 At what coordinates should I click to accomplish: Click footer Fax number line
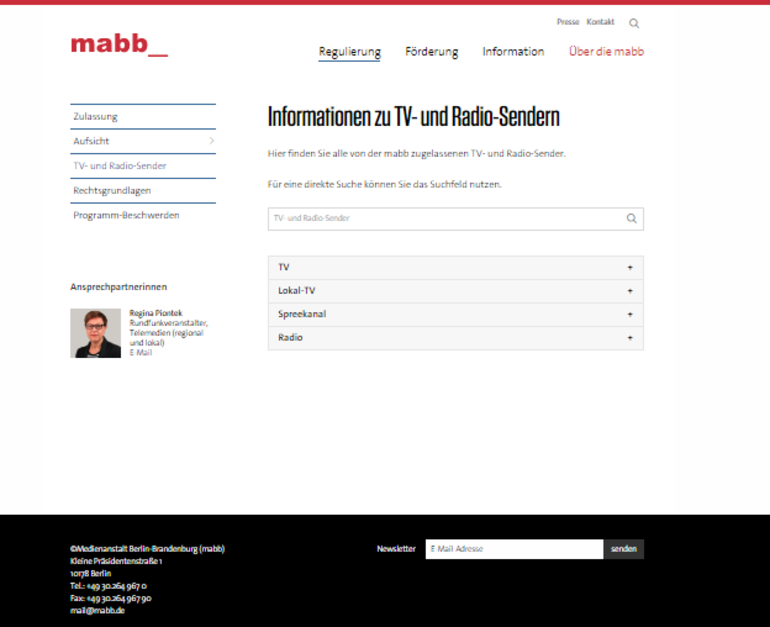[x=110, y=598]
